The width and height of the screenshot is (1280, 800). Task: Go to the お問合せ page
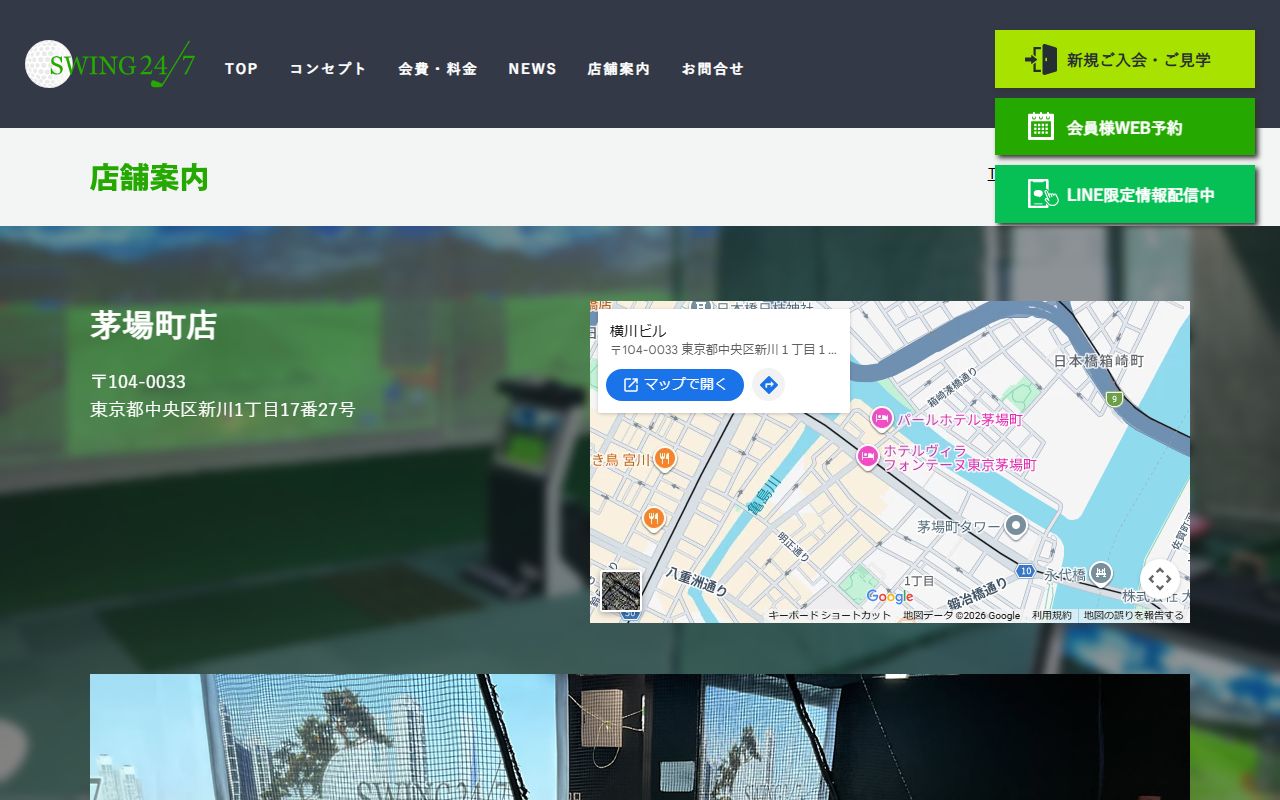[x=713, y=69]
